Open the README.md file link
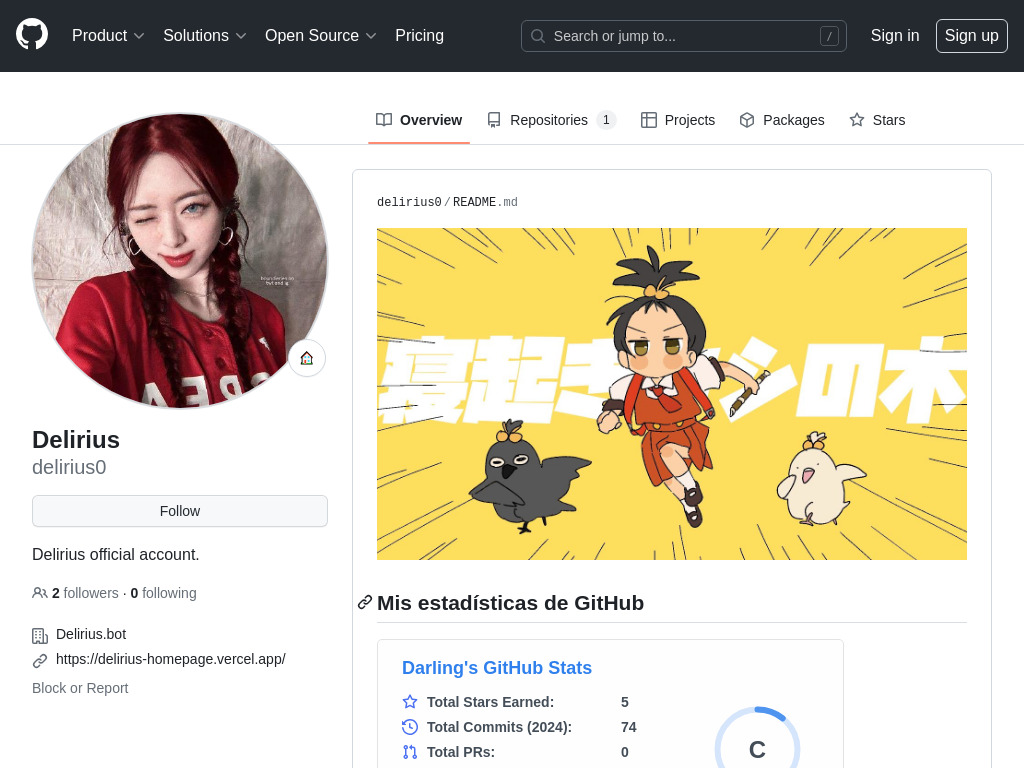1024x768 pixels. pos(485,202)
